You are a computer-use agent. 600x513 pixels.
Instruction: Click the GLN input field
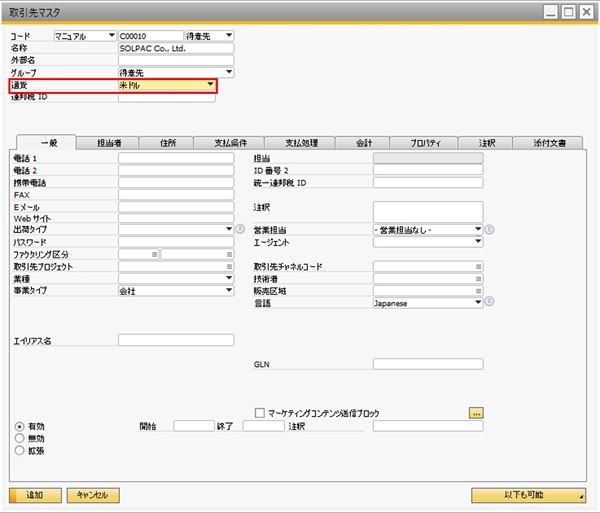click(x=428, y=364)
